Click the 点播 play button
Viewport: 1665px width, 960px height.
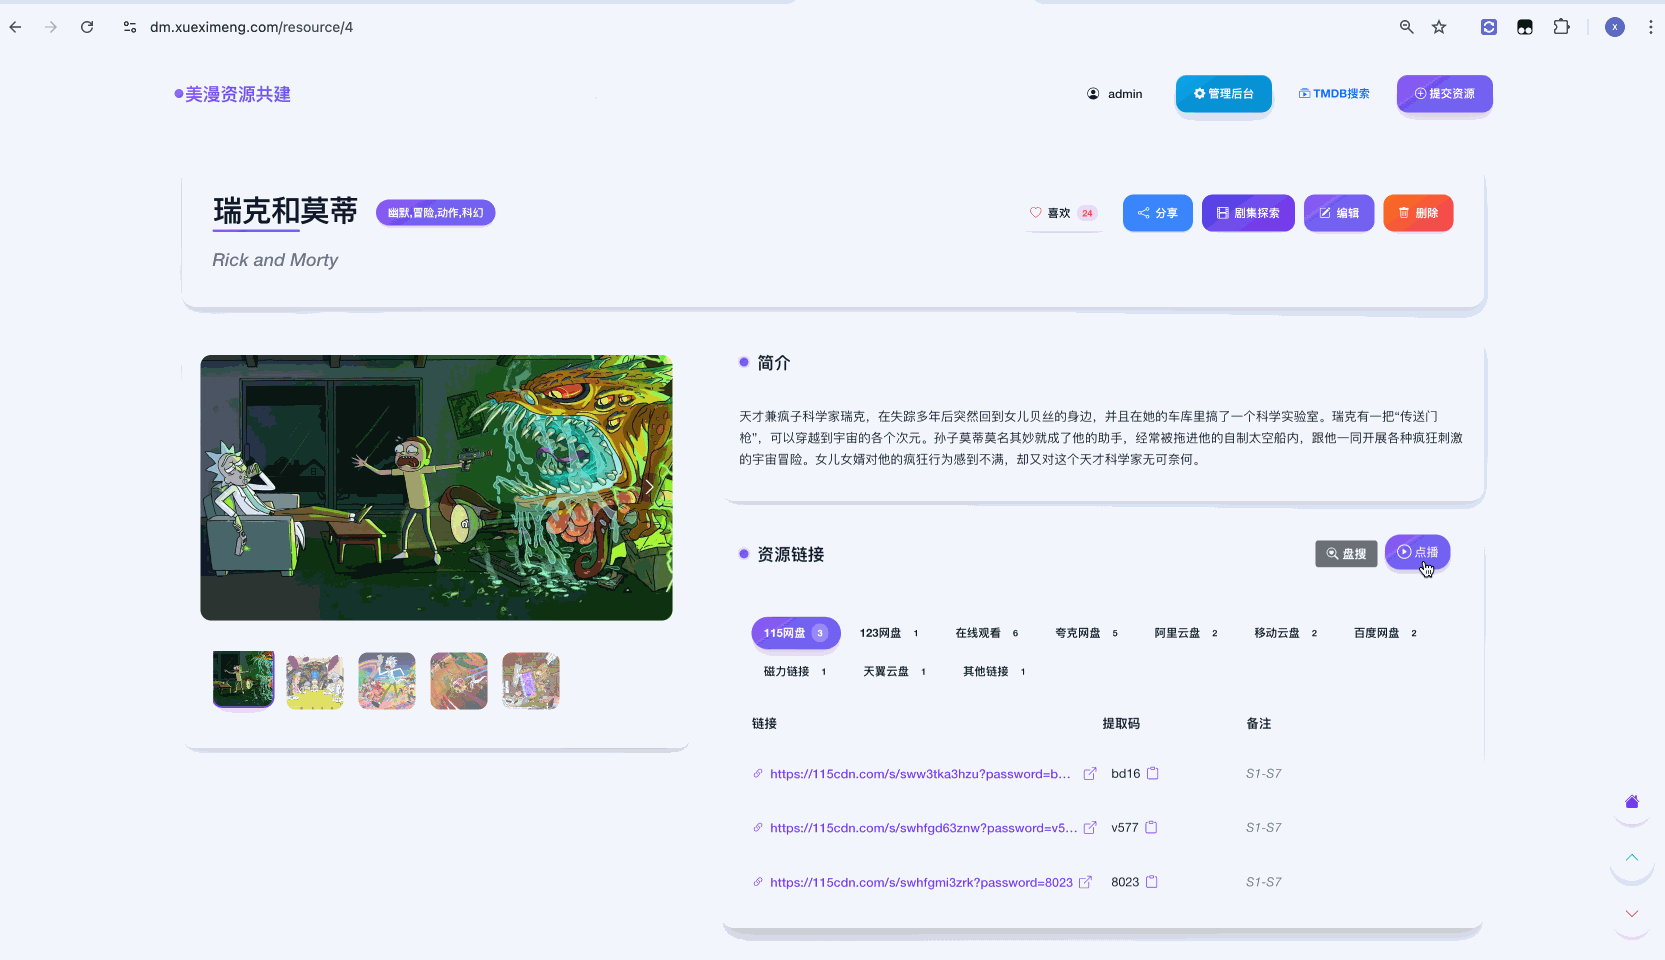[x=1417, y=552]
